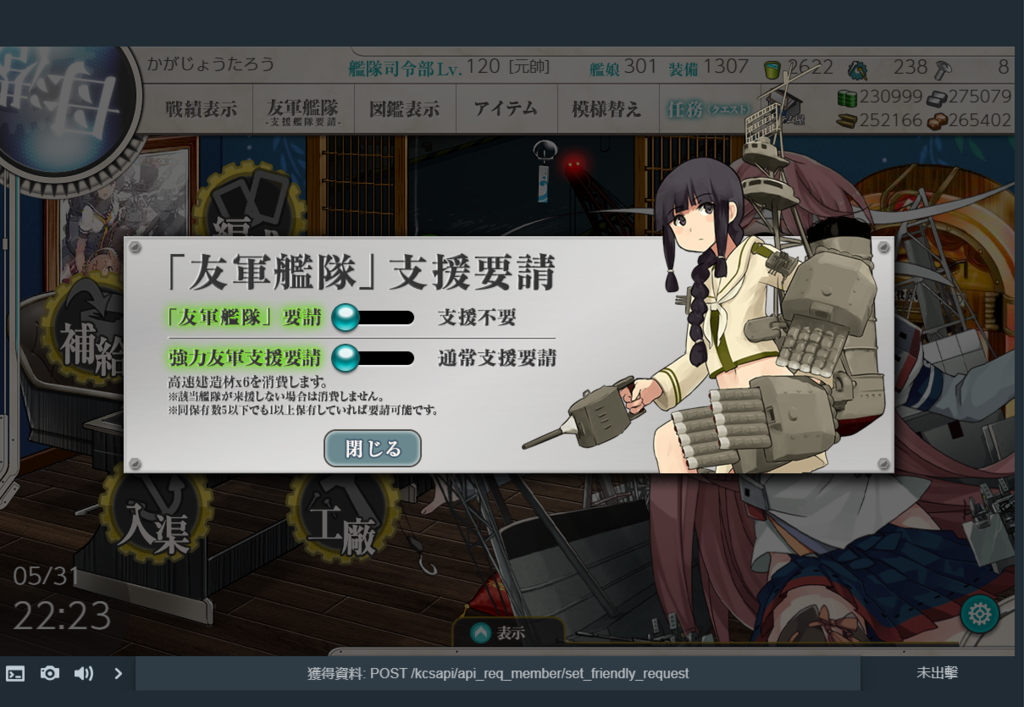The height and width of the screenshot is (707, 1024).
Task: Open the 図鑑表示 encyclopedia menu
Action: coord(404,109)
